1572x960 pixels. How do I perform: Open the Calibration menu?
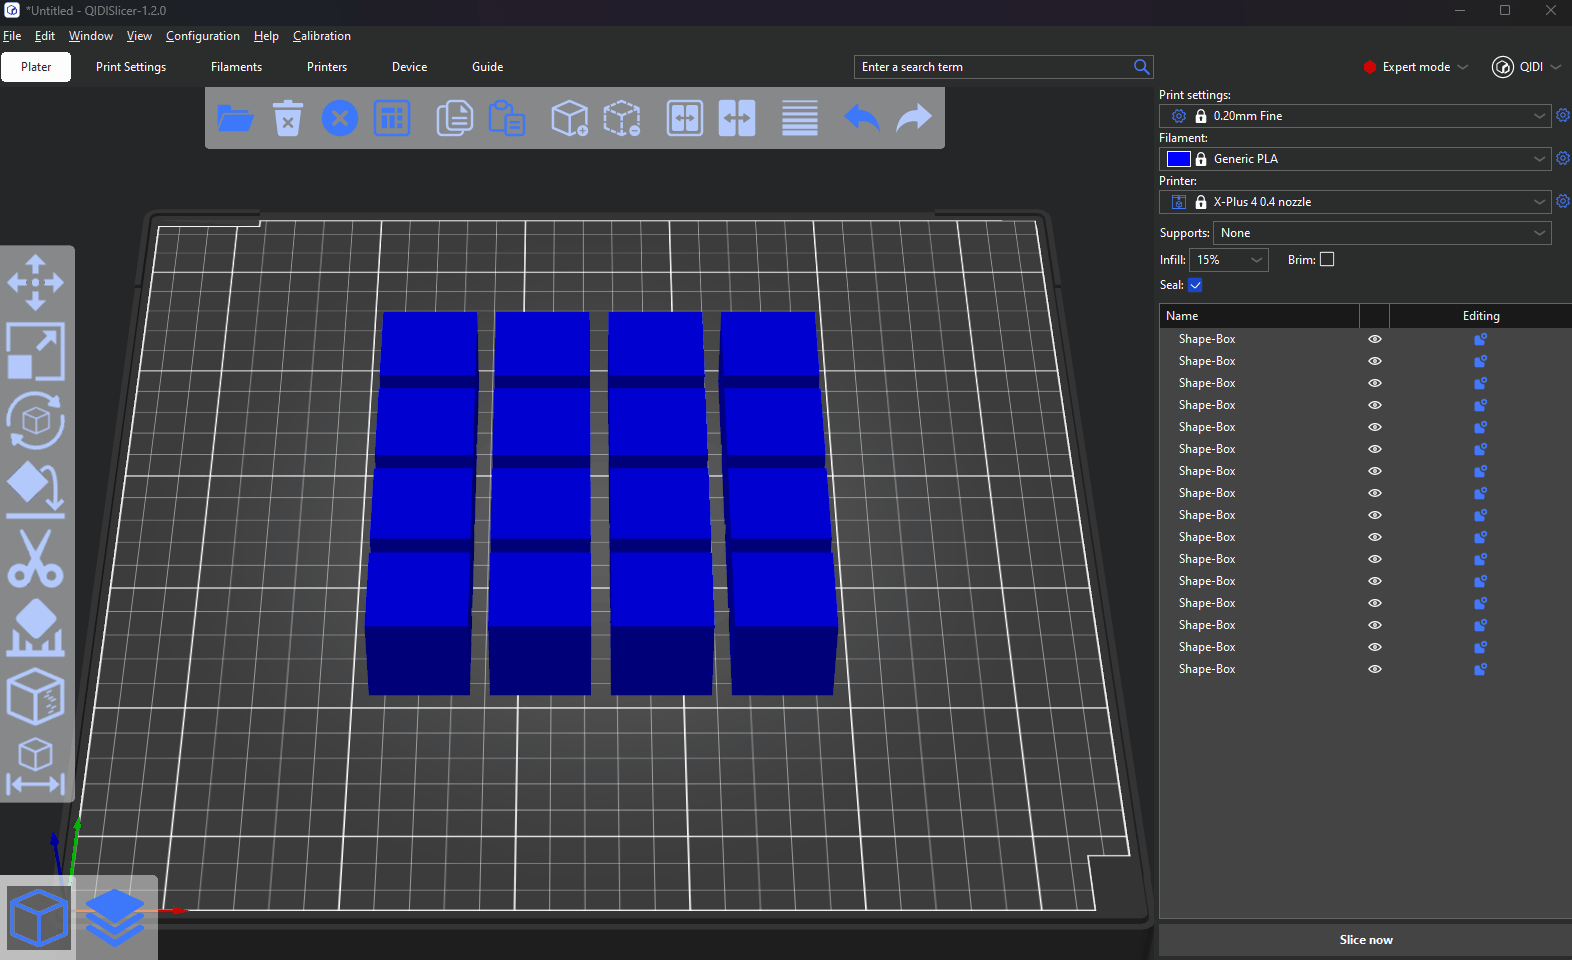tap(321, 36)
